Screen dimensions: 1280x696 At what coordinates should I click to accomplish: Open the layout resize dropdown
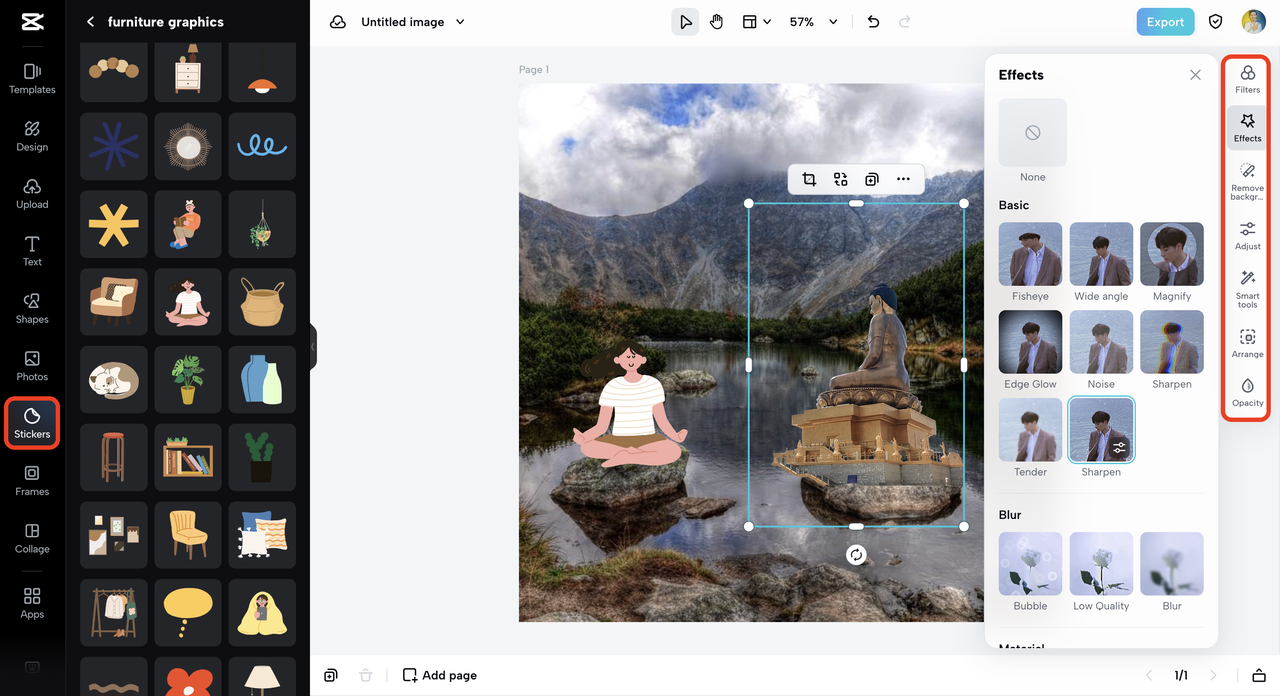(756, 22)
